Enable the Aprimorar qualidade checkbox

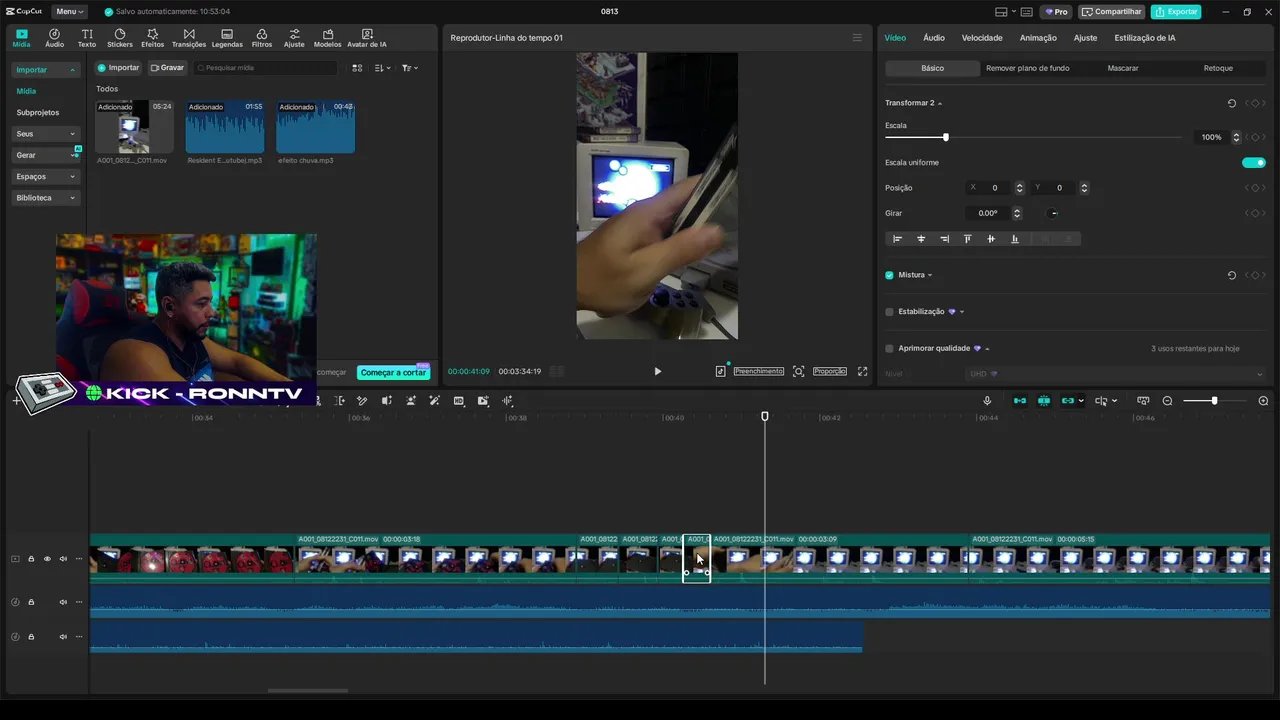pyautogui.click(x=889, y=349)
